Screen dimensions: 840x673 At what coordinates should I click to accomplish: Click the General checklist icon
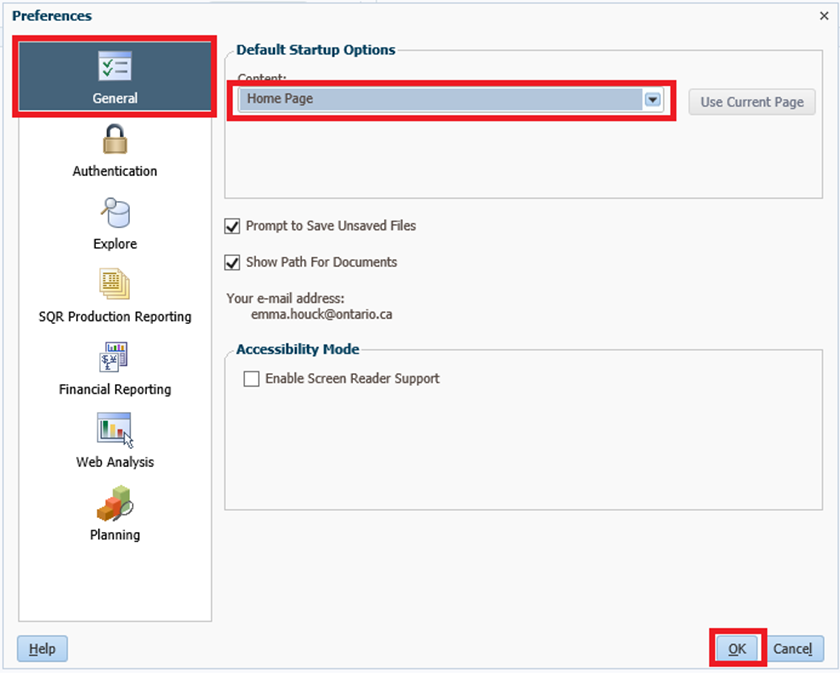coord(115,67)
